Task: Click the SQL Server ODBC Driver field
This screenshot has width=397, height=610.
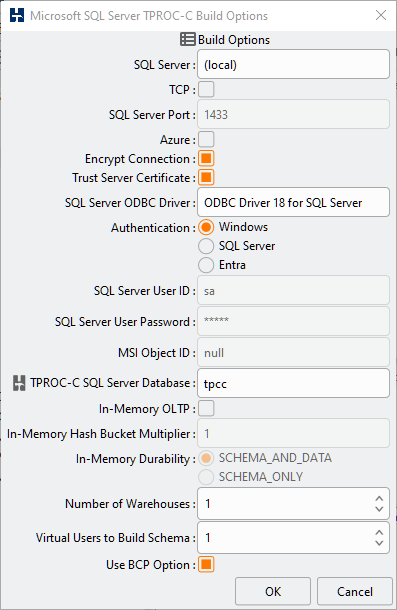Action: pos(293,202)
